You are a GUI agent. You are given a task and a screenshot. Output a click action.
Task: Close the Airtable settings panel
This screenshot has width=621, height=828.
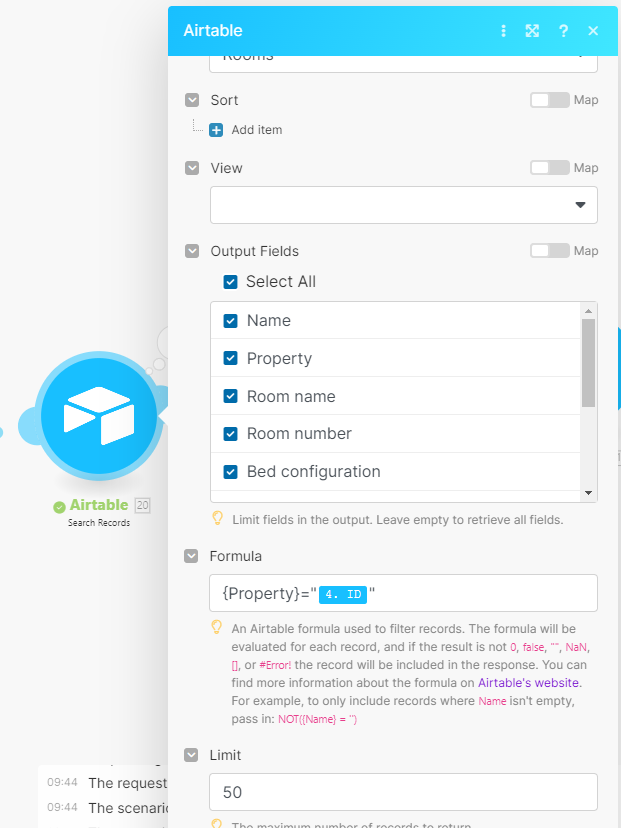tap(593, 31)
